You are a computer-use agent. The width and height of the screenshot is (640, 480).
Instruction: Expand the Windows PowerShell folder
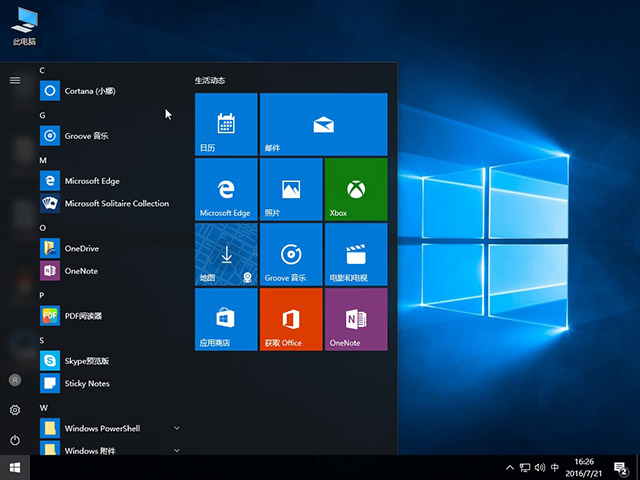(x=177, y=428)
